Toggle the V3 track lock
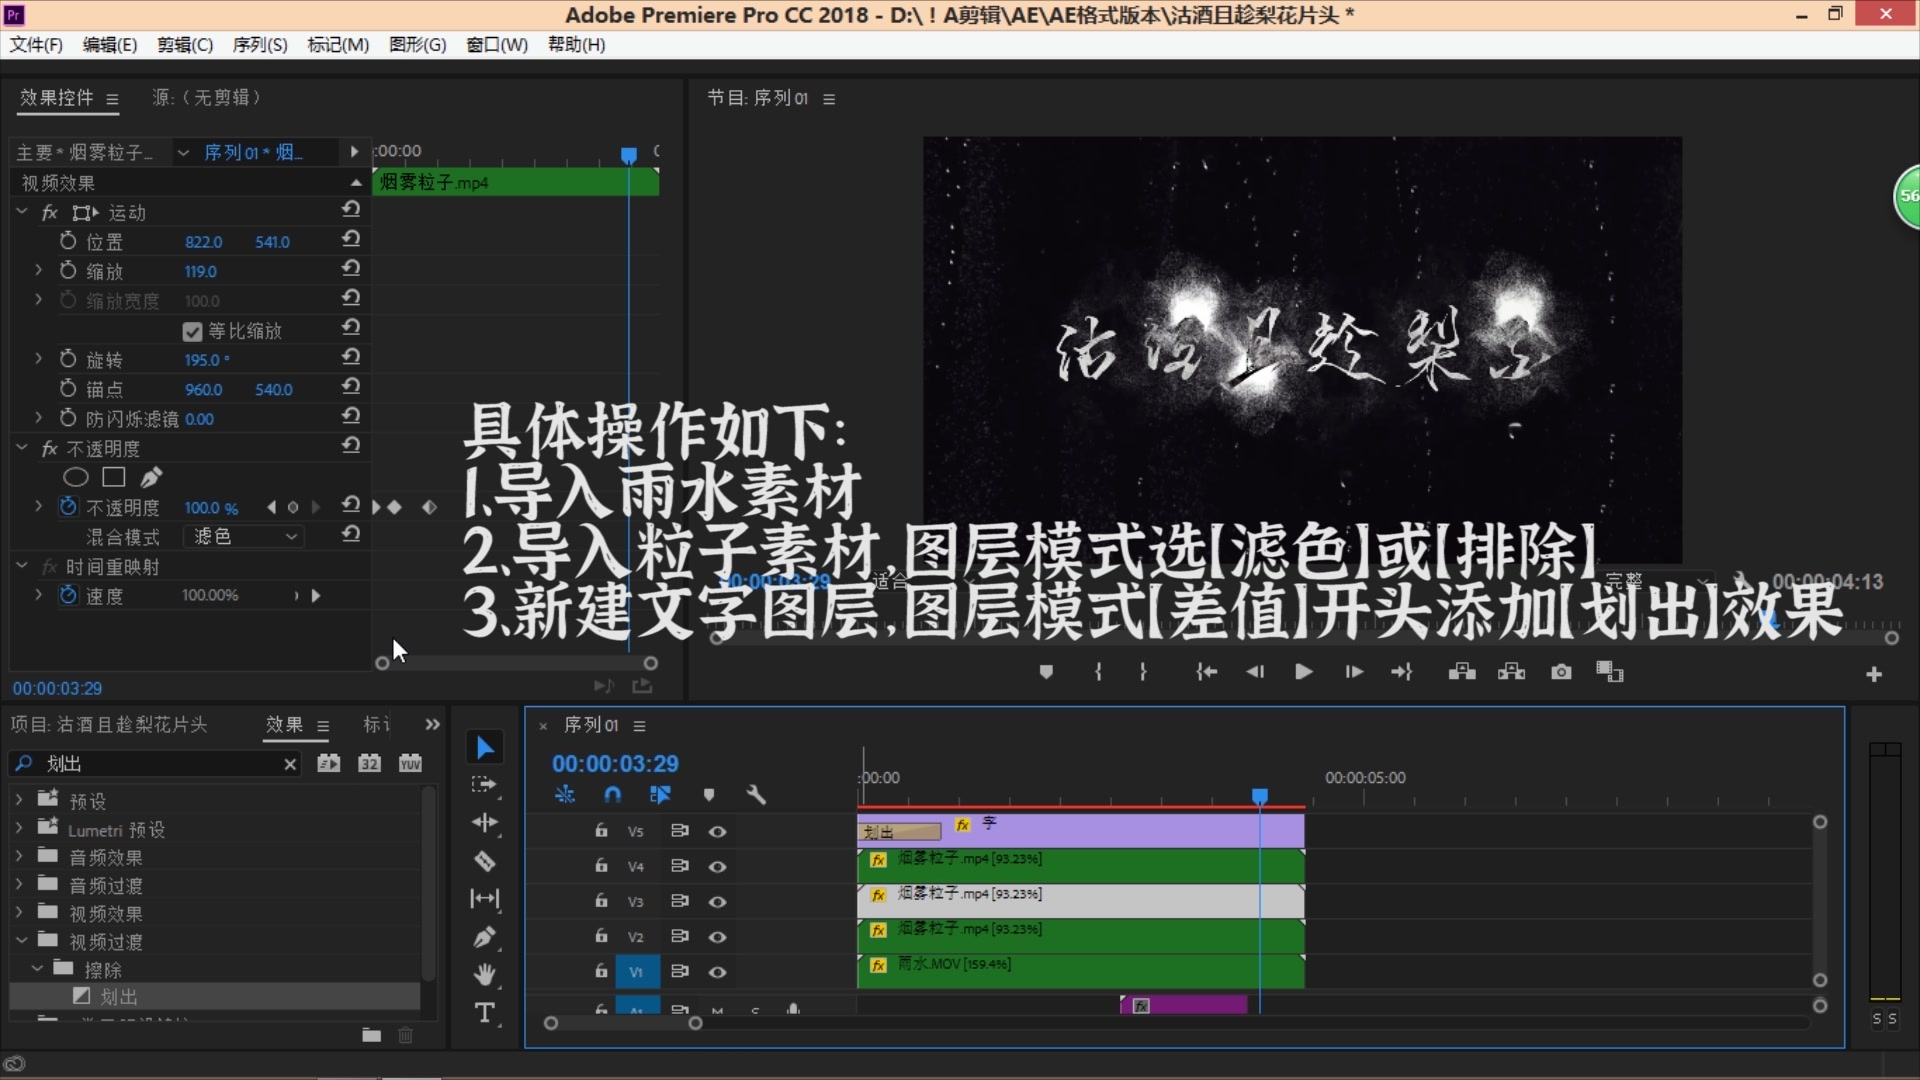Viewport: 1920px width, 1080px height. 601,901
